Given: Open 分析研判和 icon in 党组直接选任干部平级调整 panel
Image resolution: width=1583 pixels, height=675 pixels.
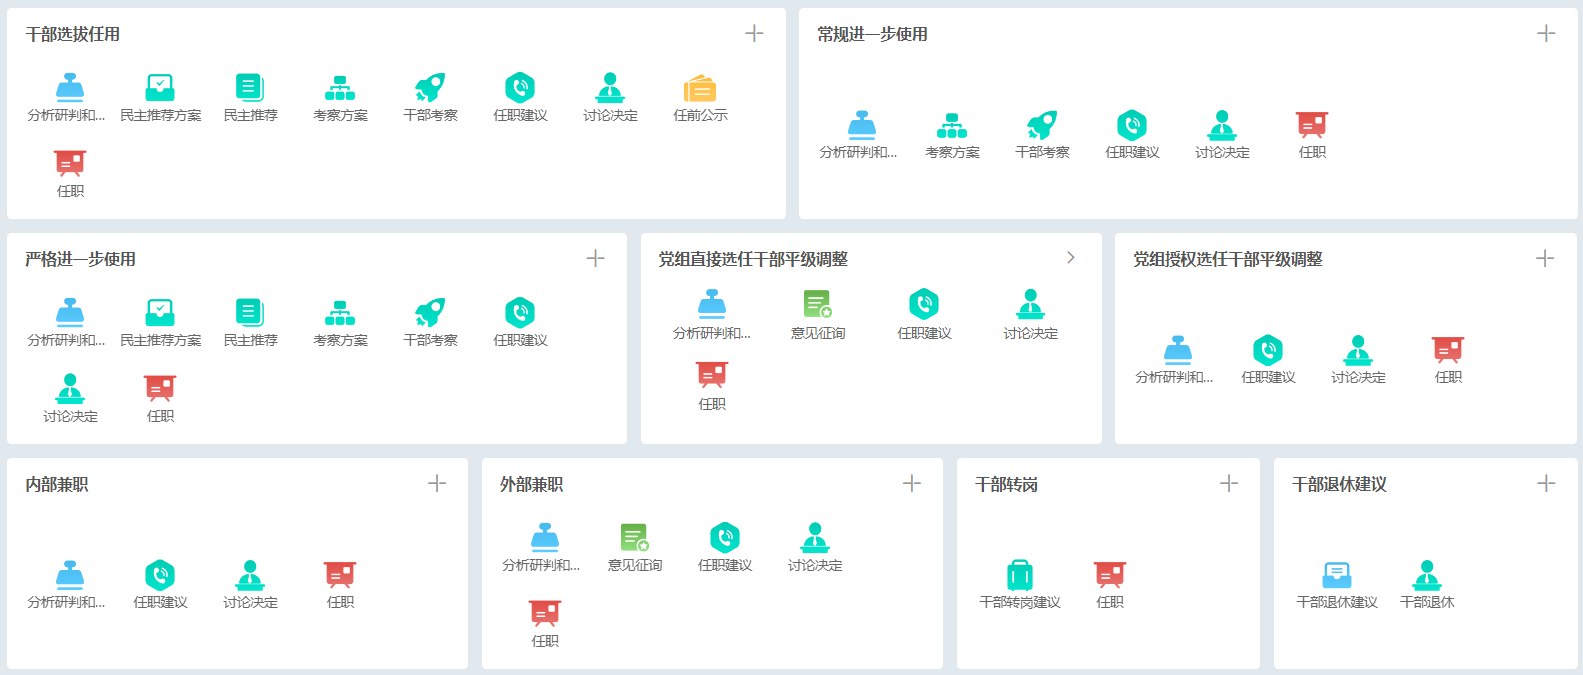Looking at the screenshot, I should tap(712, 304).
